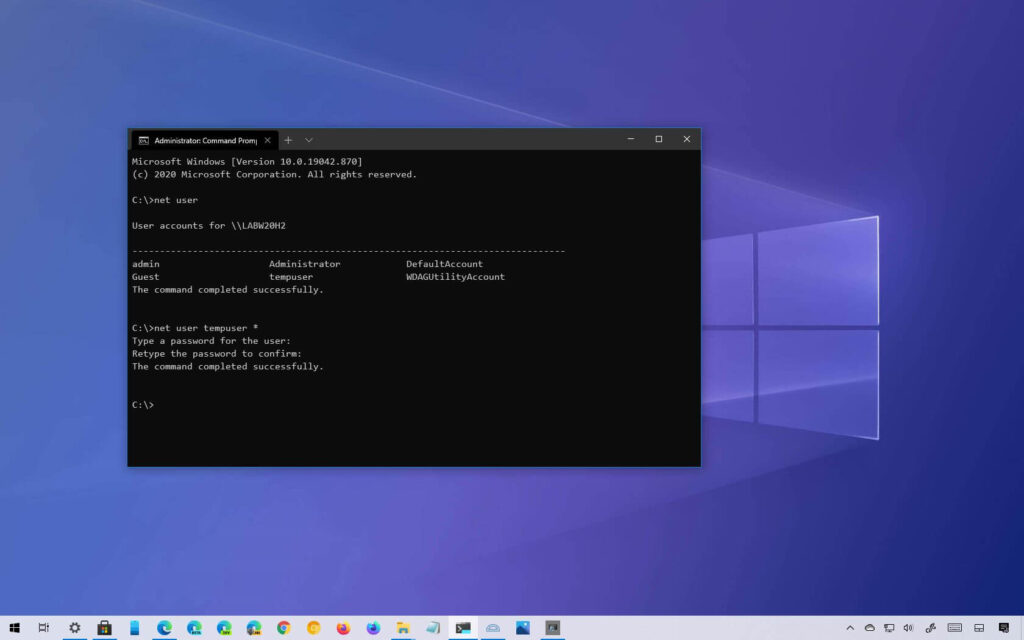Screen dimensions: 1024x640
Task: Open the Windows Start menu
Action: (14, 628)
